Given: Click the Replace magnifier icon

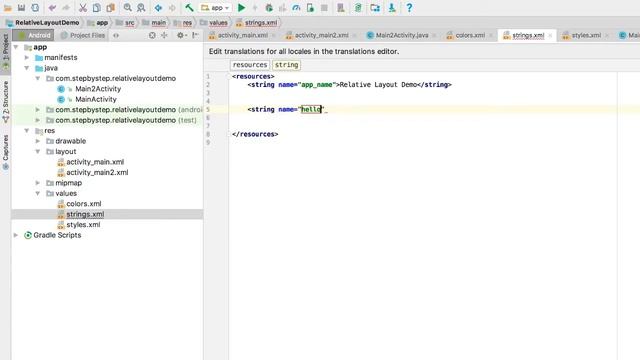Looking at the screenshot, I should click(141, 7).
